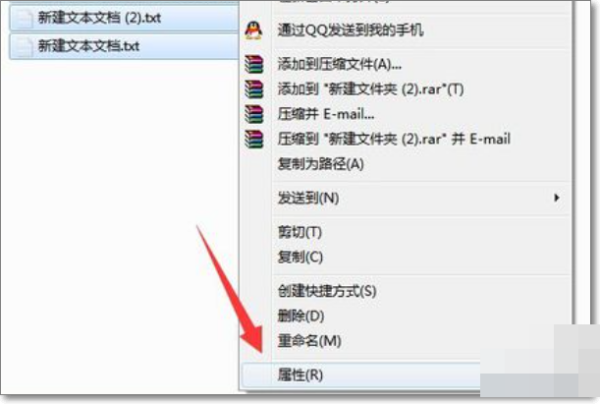The height and width of the screenshot is (404, 600).
Task: Click WinRAR icon beside 压缩并 E-mail
Action: 254,114
